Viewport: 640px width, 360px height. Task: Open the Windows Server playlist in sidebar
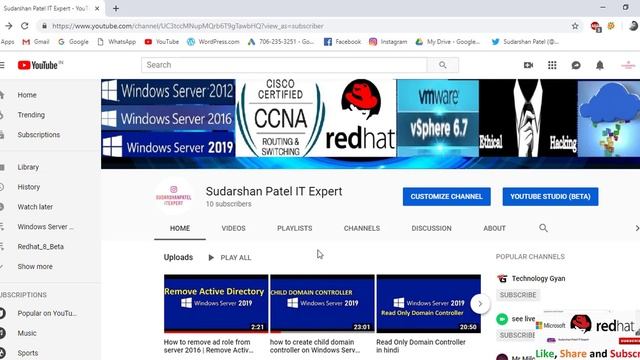45,227
